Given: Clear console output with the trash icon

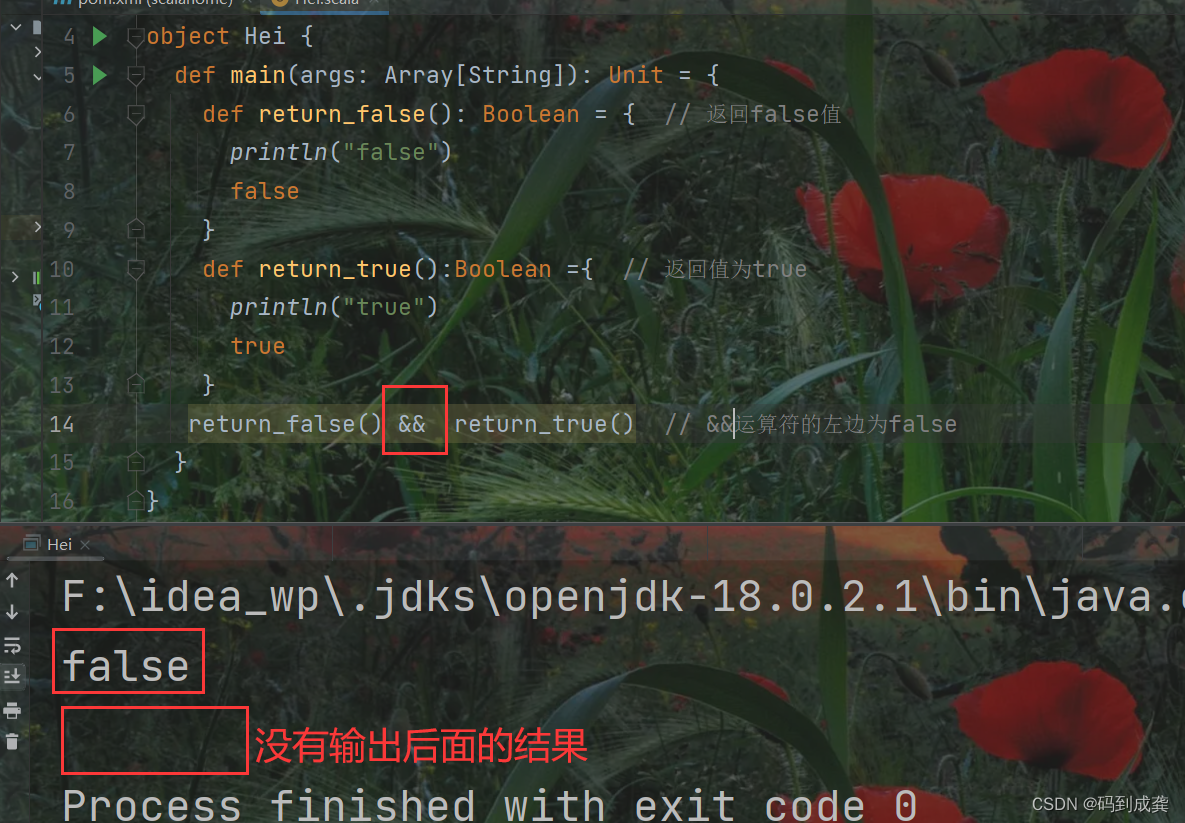Looking at the screenshot, I should [12, 742].
